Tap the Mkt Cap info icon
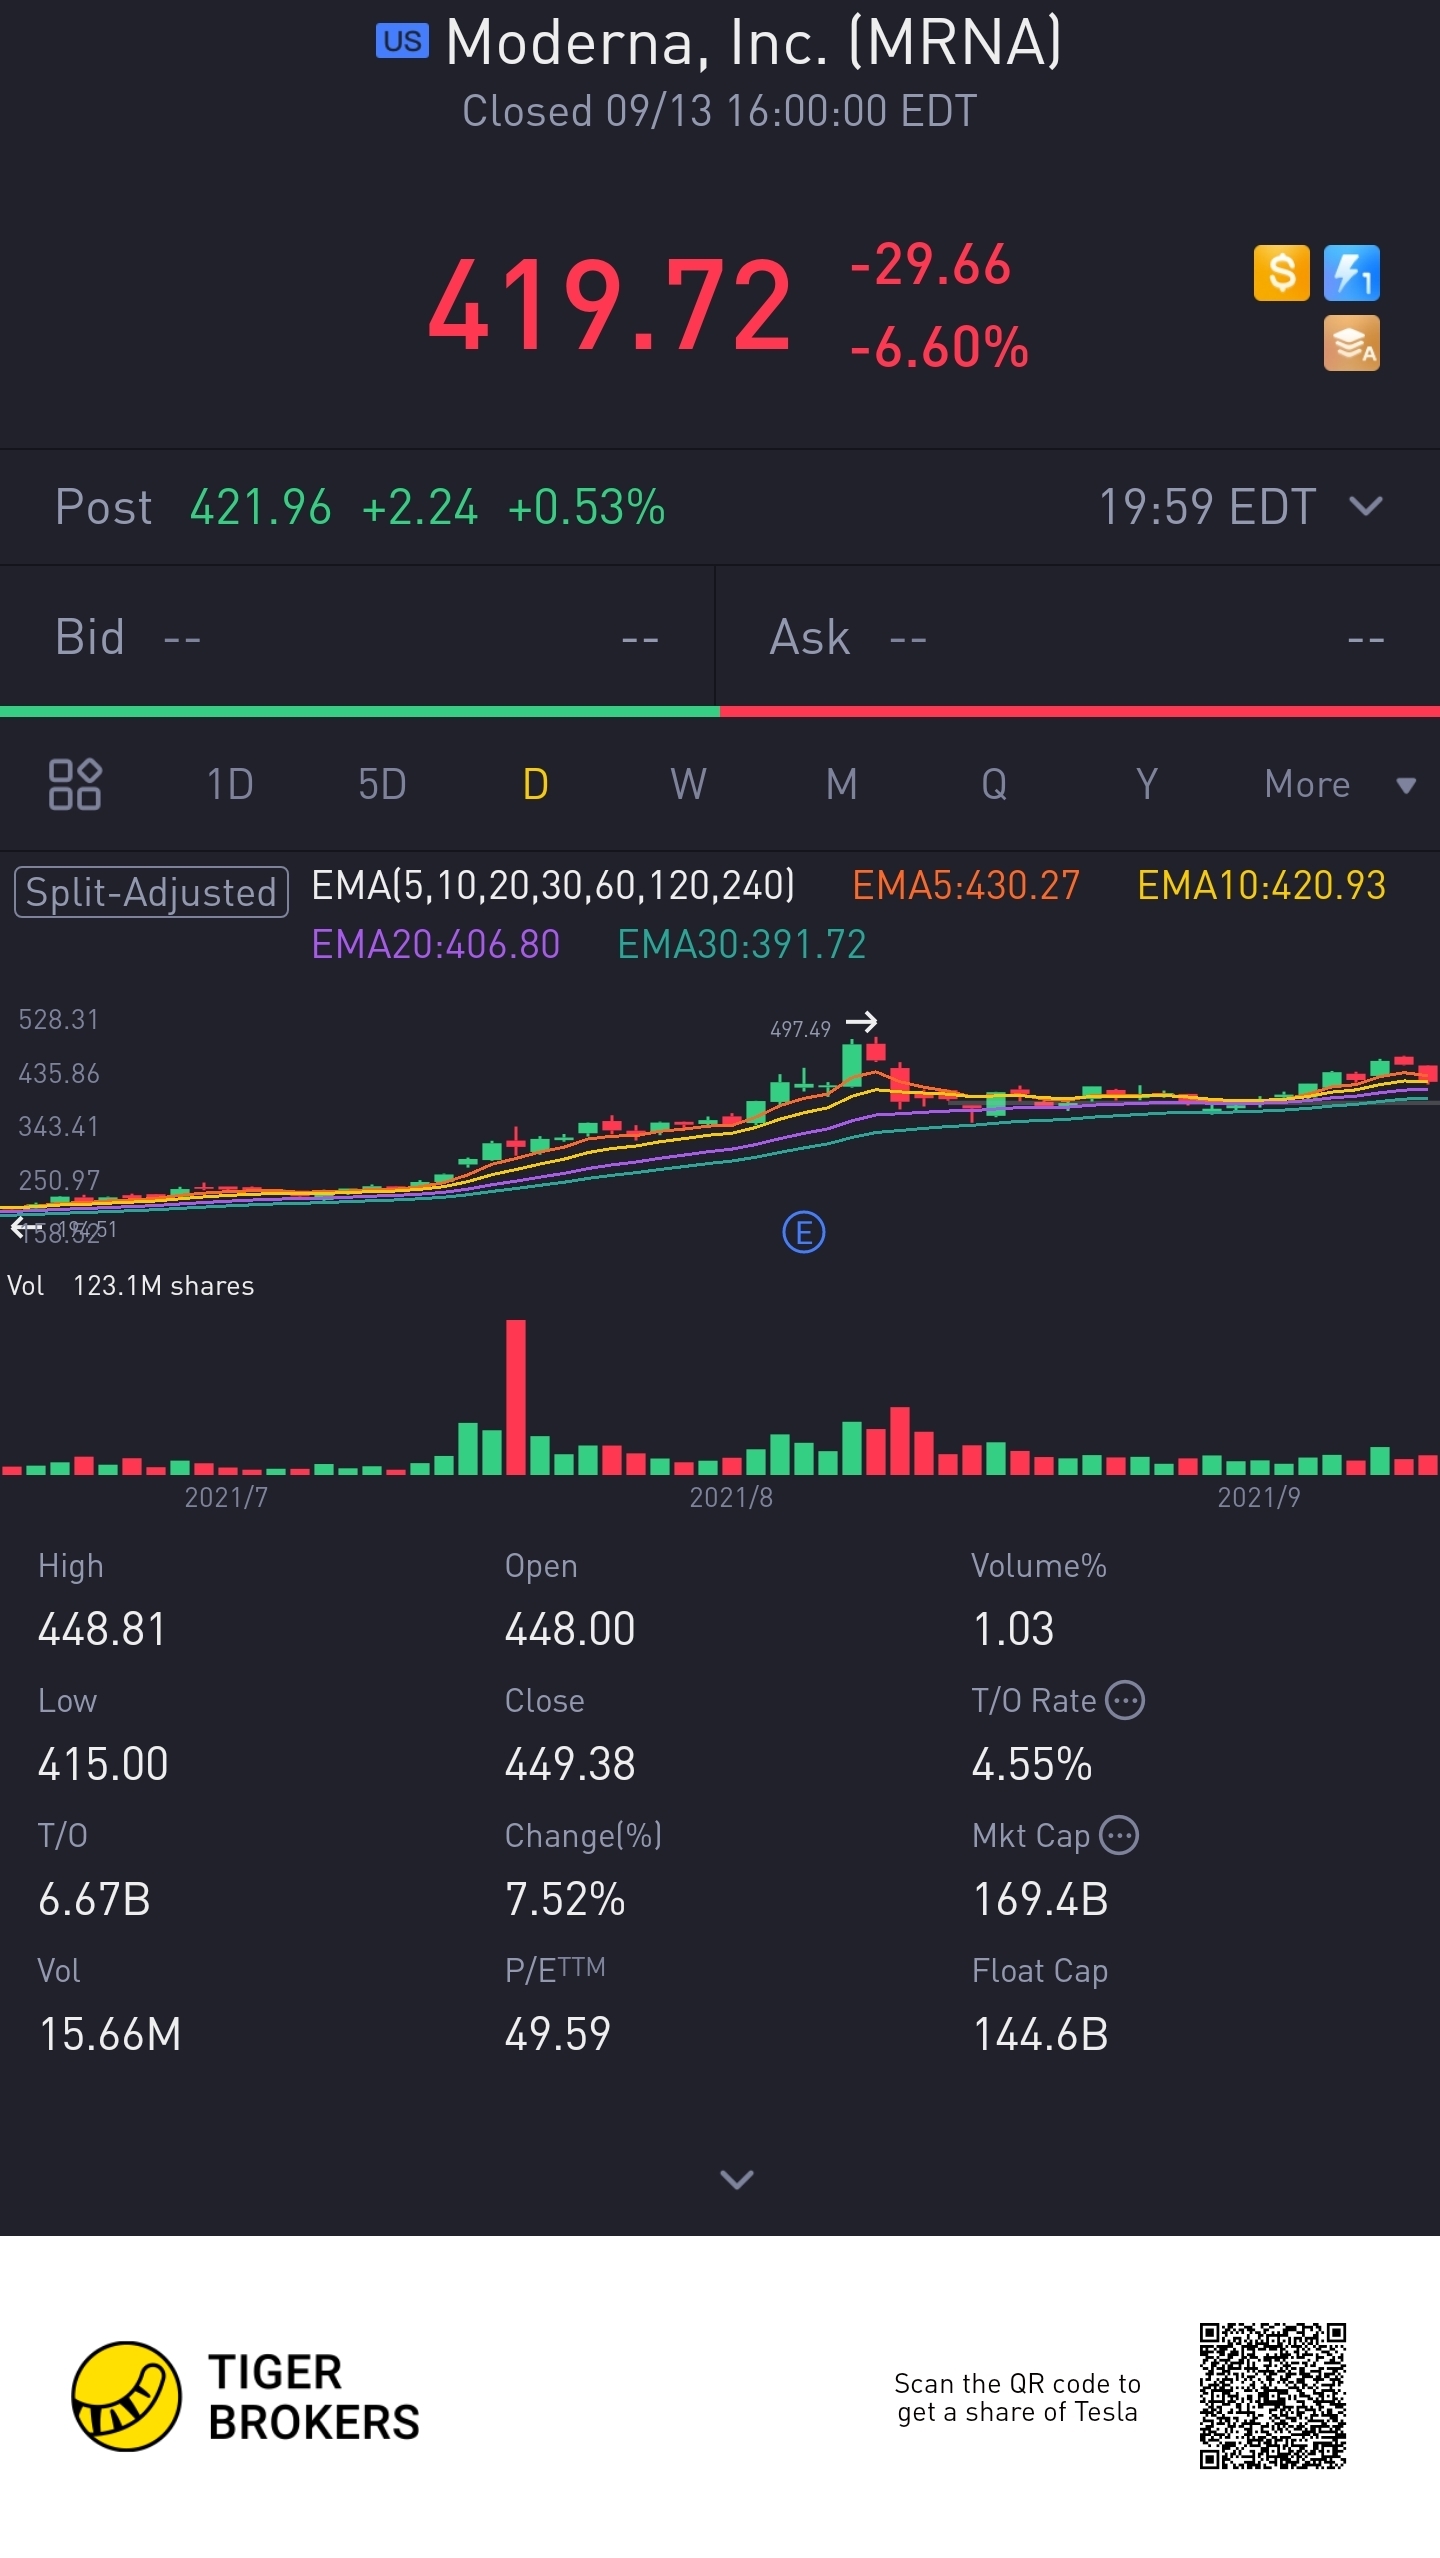 click(1119, 1835)
